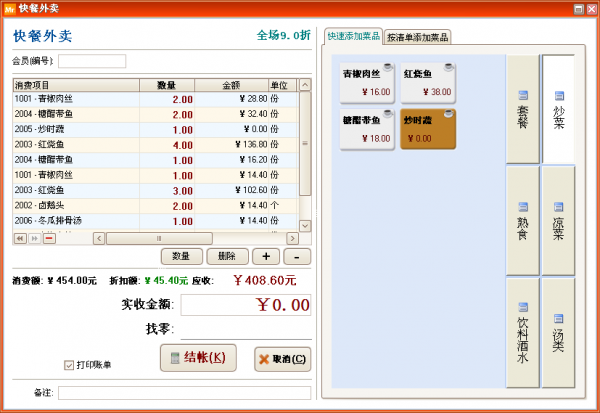Click the cup icon on 糖醋带鱼 card

coord(388,114)
